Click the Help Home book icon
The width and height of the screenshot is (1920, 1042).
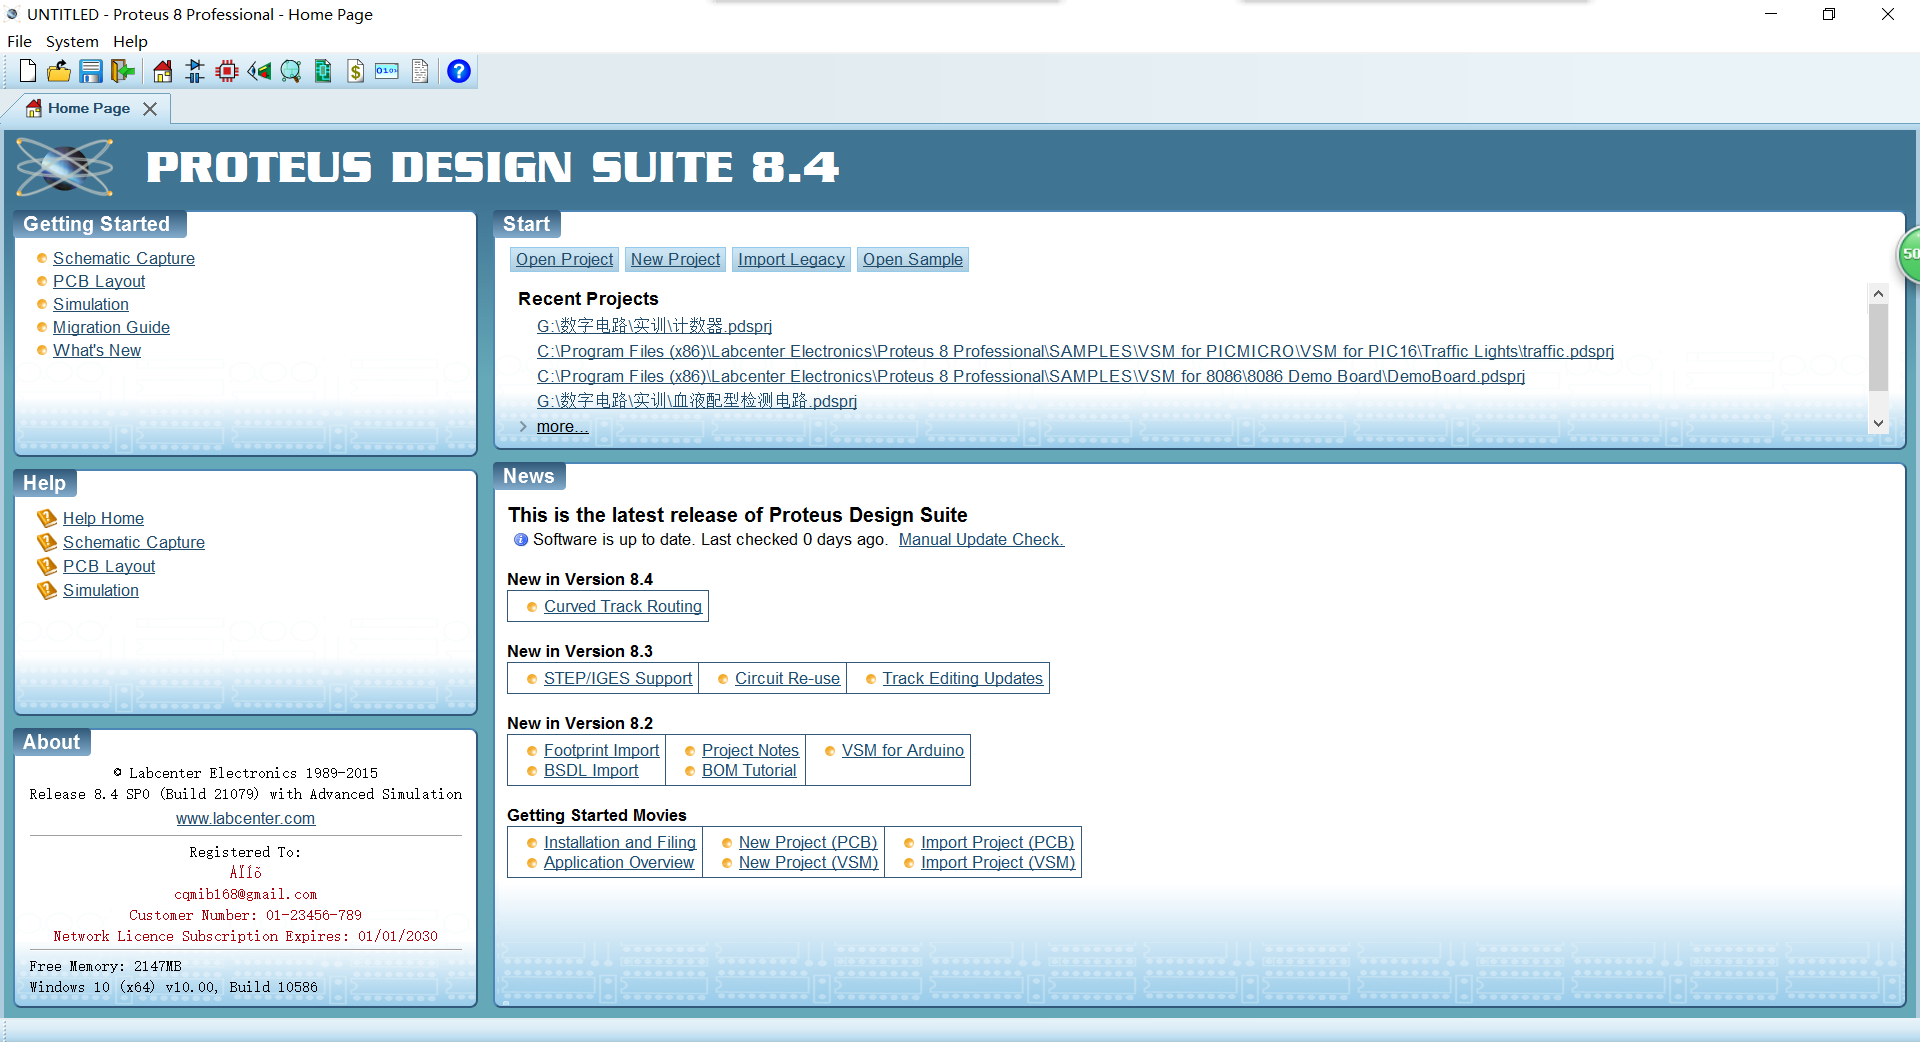click(47, 518)
